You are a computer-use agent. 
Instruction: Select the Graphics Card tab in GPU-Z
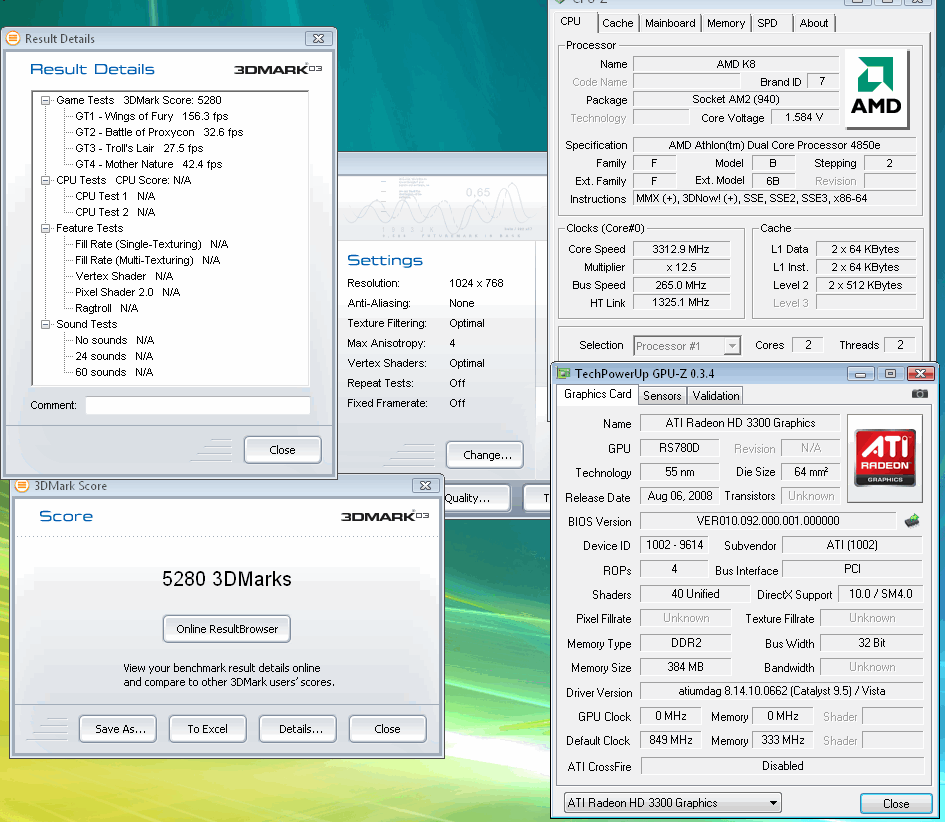pyautogui.click(x=597, y=394)
